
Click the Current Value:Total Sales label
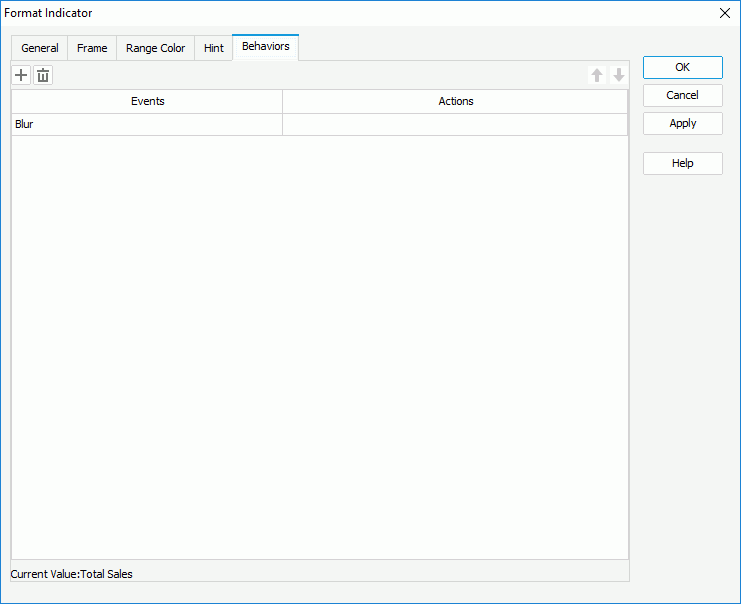tap(72, 574)
